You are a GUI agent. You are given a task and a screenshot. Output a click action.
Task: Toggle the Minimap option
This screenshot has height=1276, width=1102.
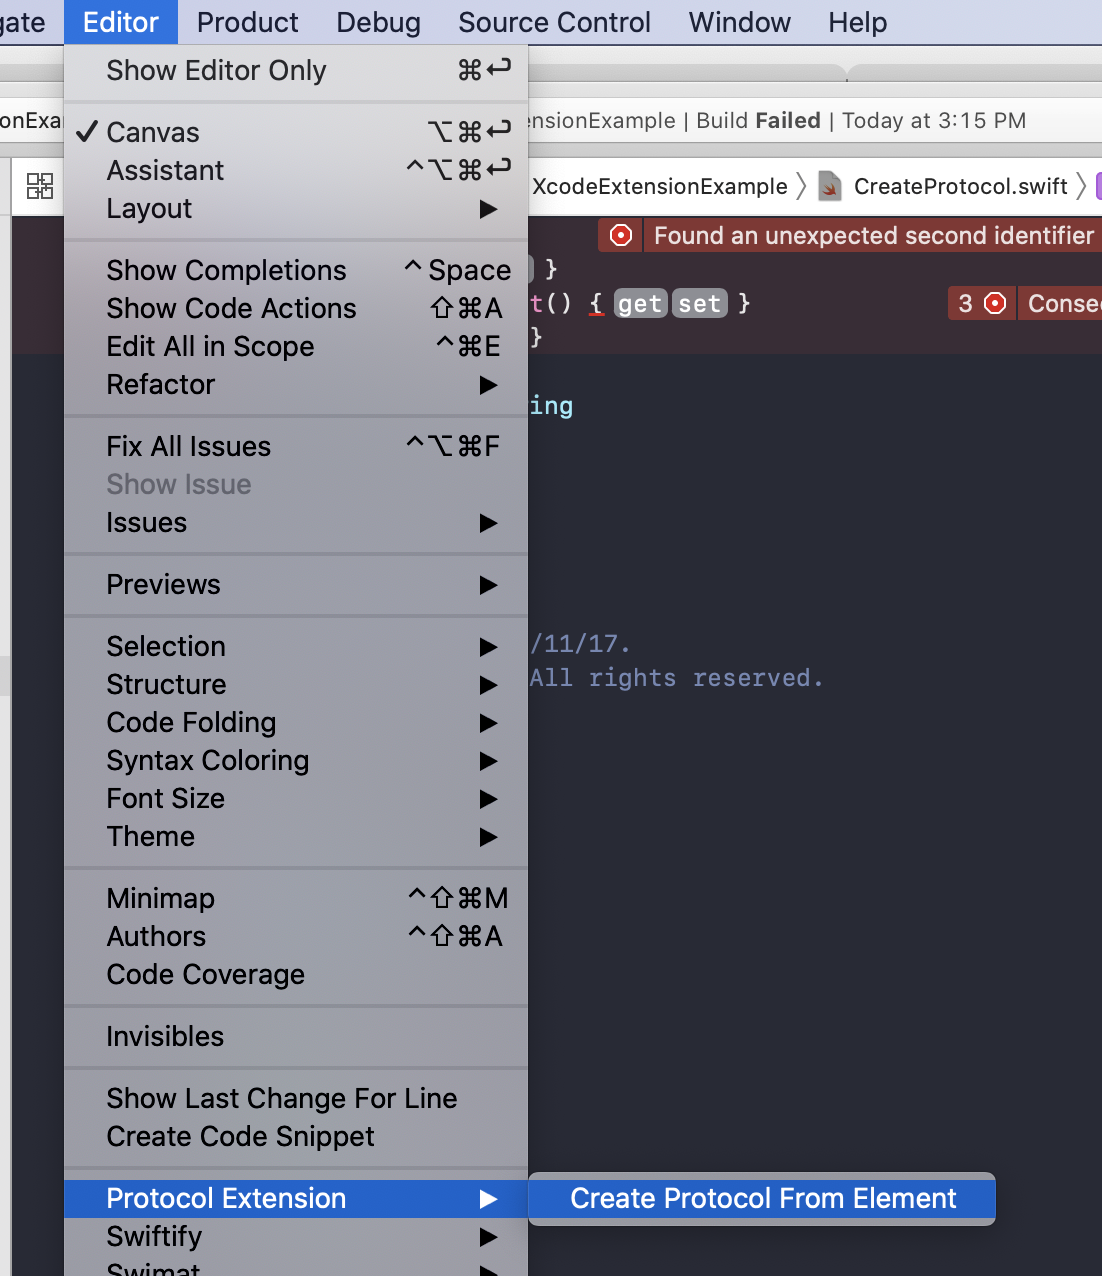(296, 899)
